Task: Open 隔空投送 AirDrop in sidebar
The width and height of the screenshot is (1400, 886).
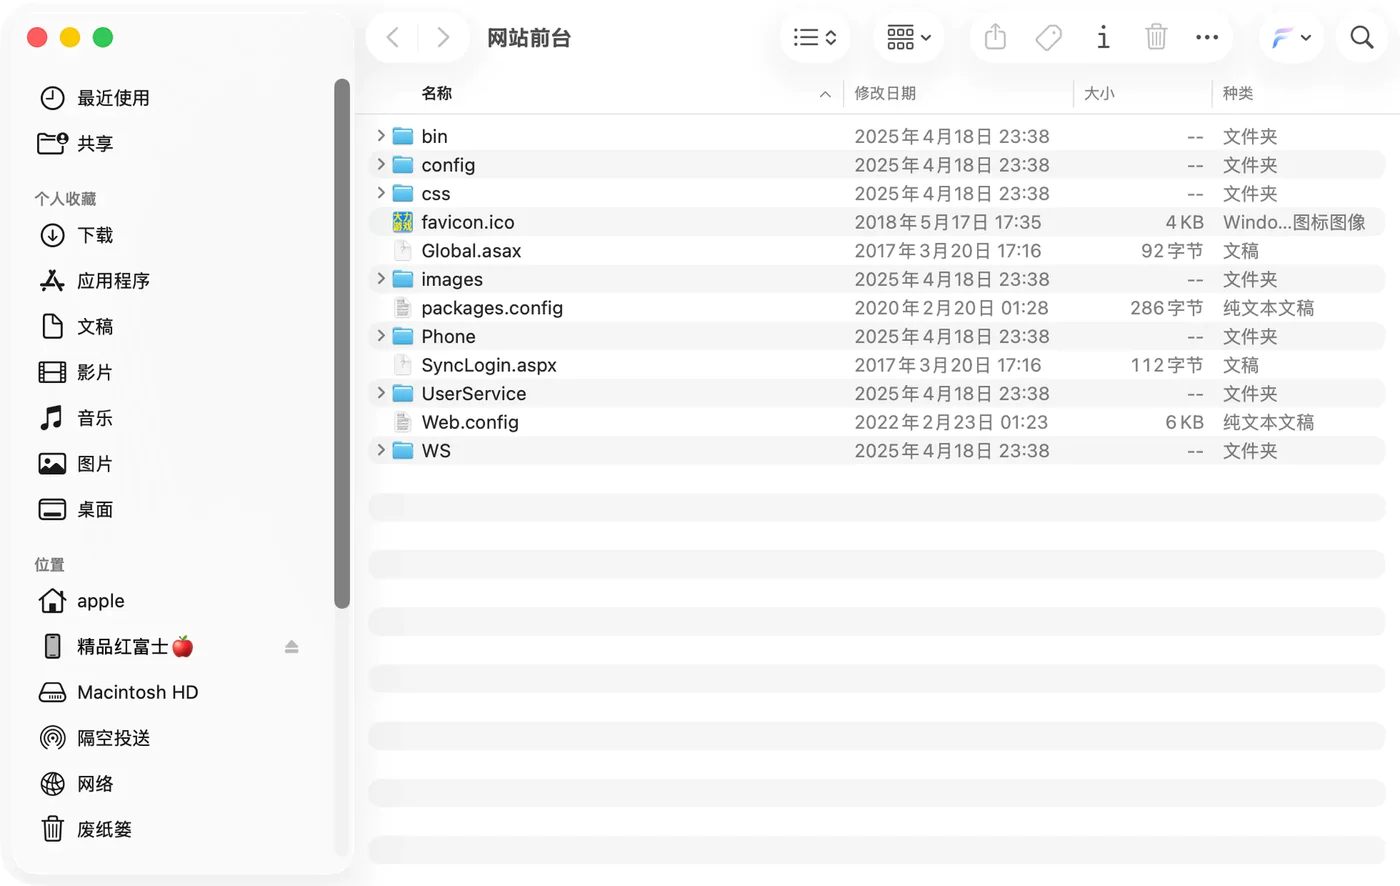Action: pos(95,738)
